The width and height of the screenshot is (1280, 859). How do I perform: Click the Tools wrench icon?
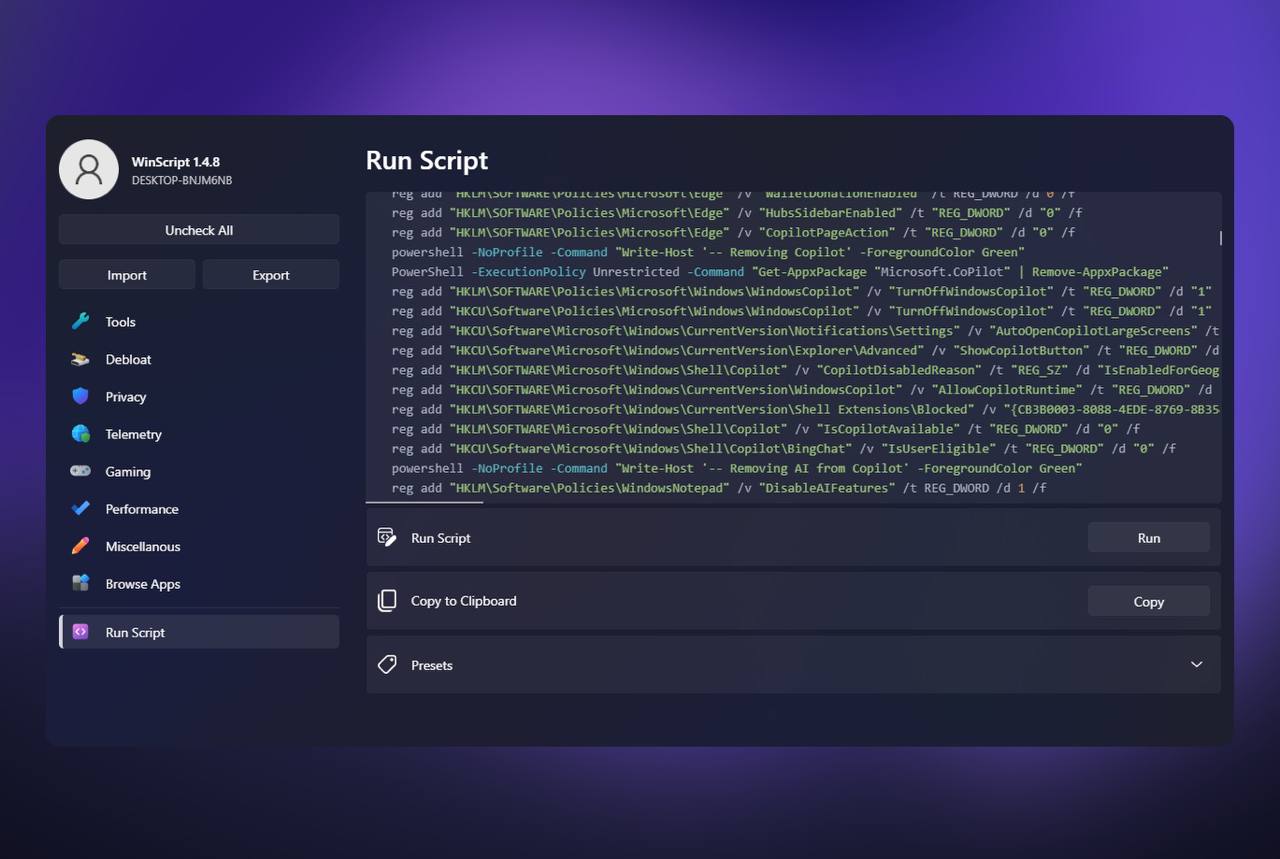click(x=81, y=322)
